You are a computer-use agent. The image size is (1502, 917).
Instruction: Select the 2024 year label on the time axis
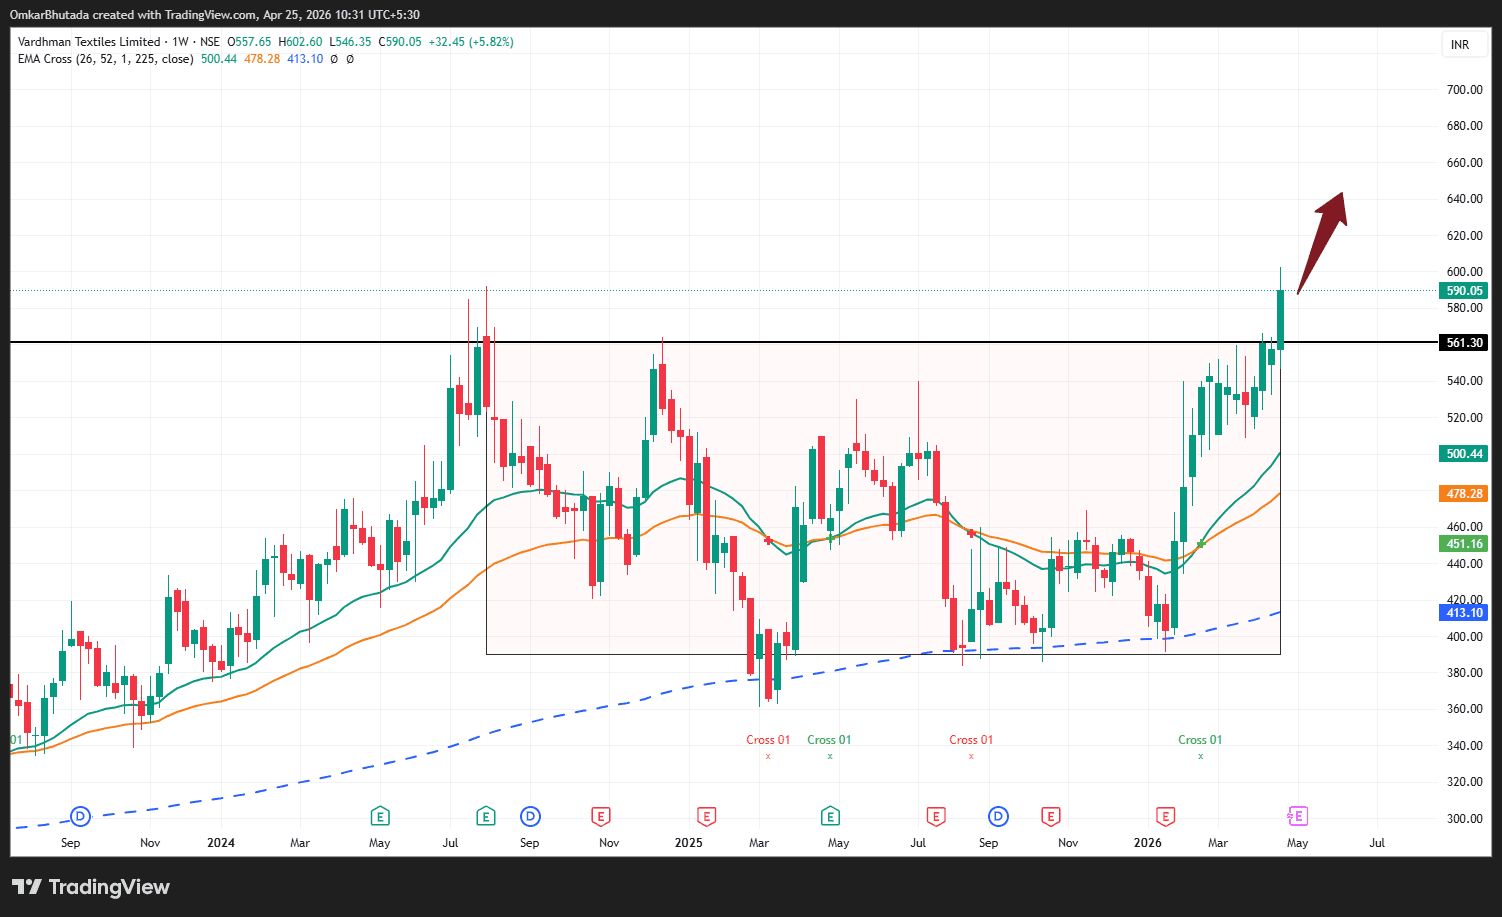(221, 843)
